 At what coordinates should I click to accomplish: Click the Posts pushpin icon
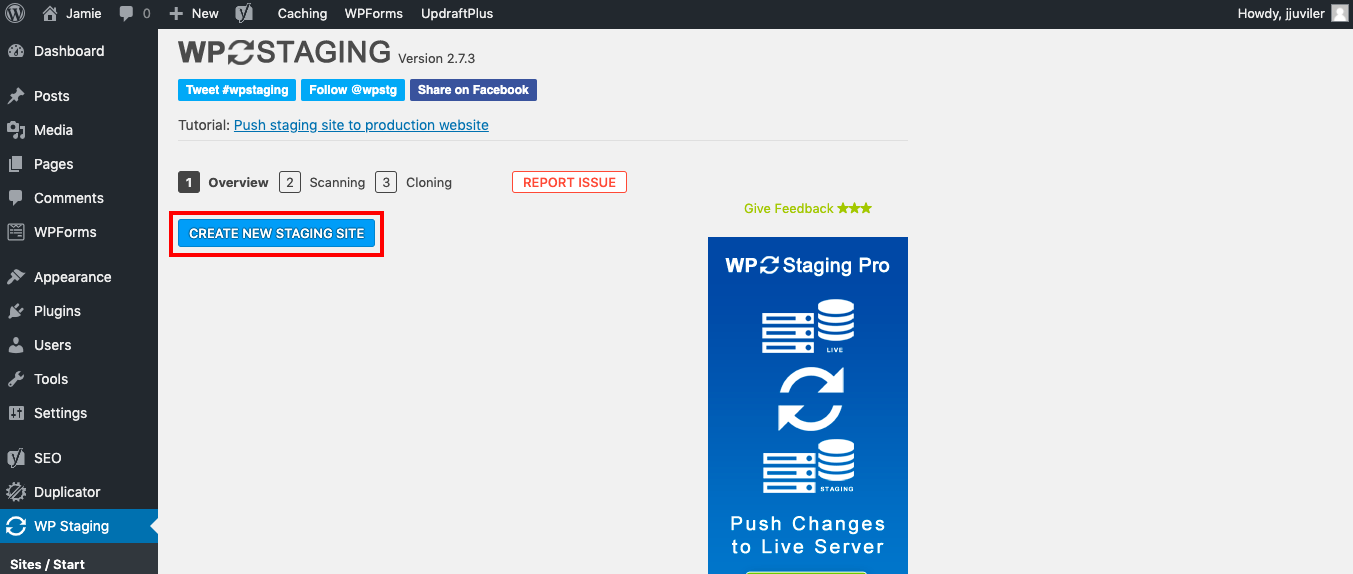(x=16, y=96)
